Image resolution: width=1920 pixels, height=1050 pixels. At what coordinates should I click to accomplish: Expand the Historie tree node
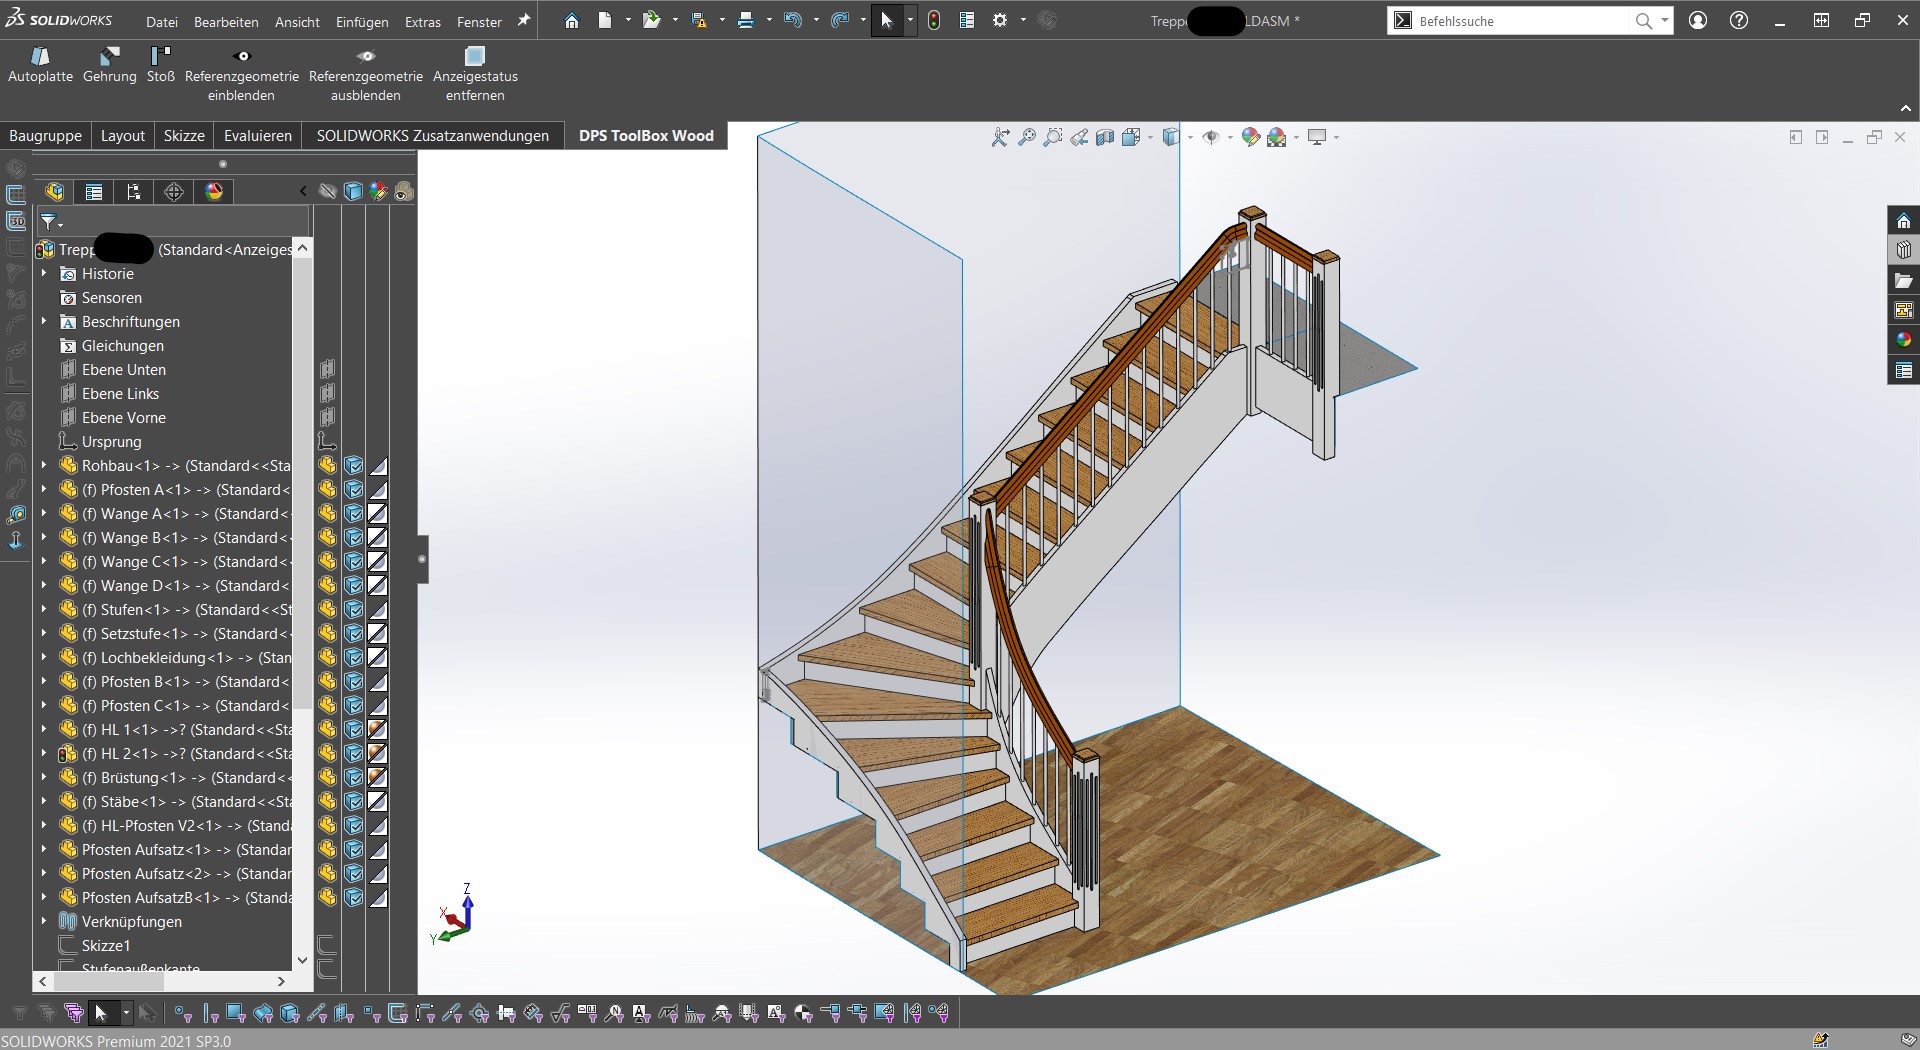(44, 273)
